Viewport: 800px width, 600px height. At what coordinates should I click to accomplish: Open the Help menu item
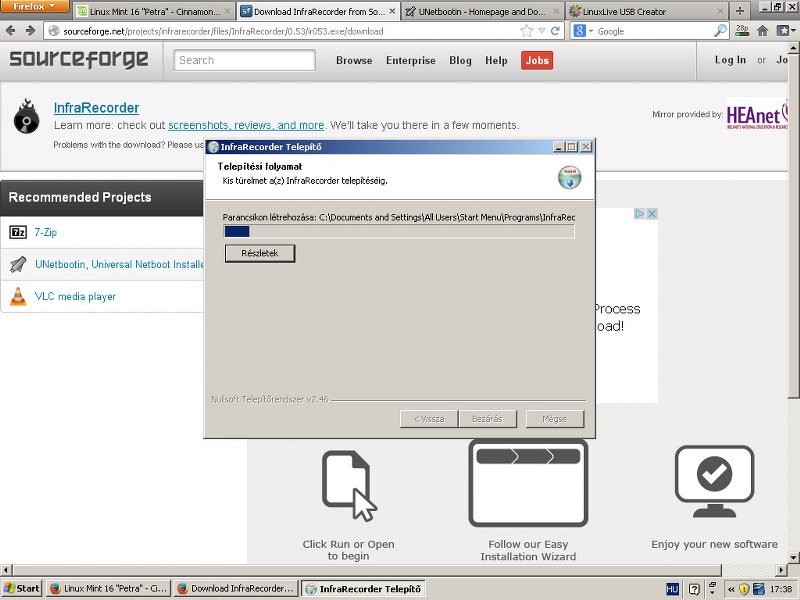(496, 60)
